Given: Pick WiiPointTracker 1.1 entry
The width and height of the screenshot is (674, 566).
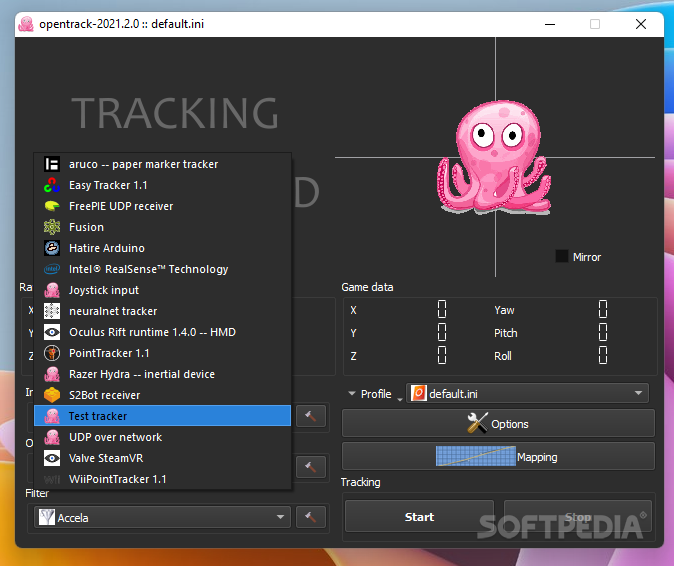Looking at the screenshot, I should point(162,479).
